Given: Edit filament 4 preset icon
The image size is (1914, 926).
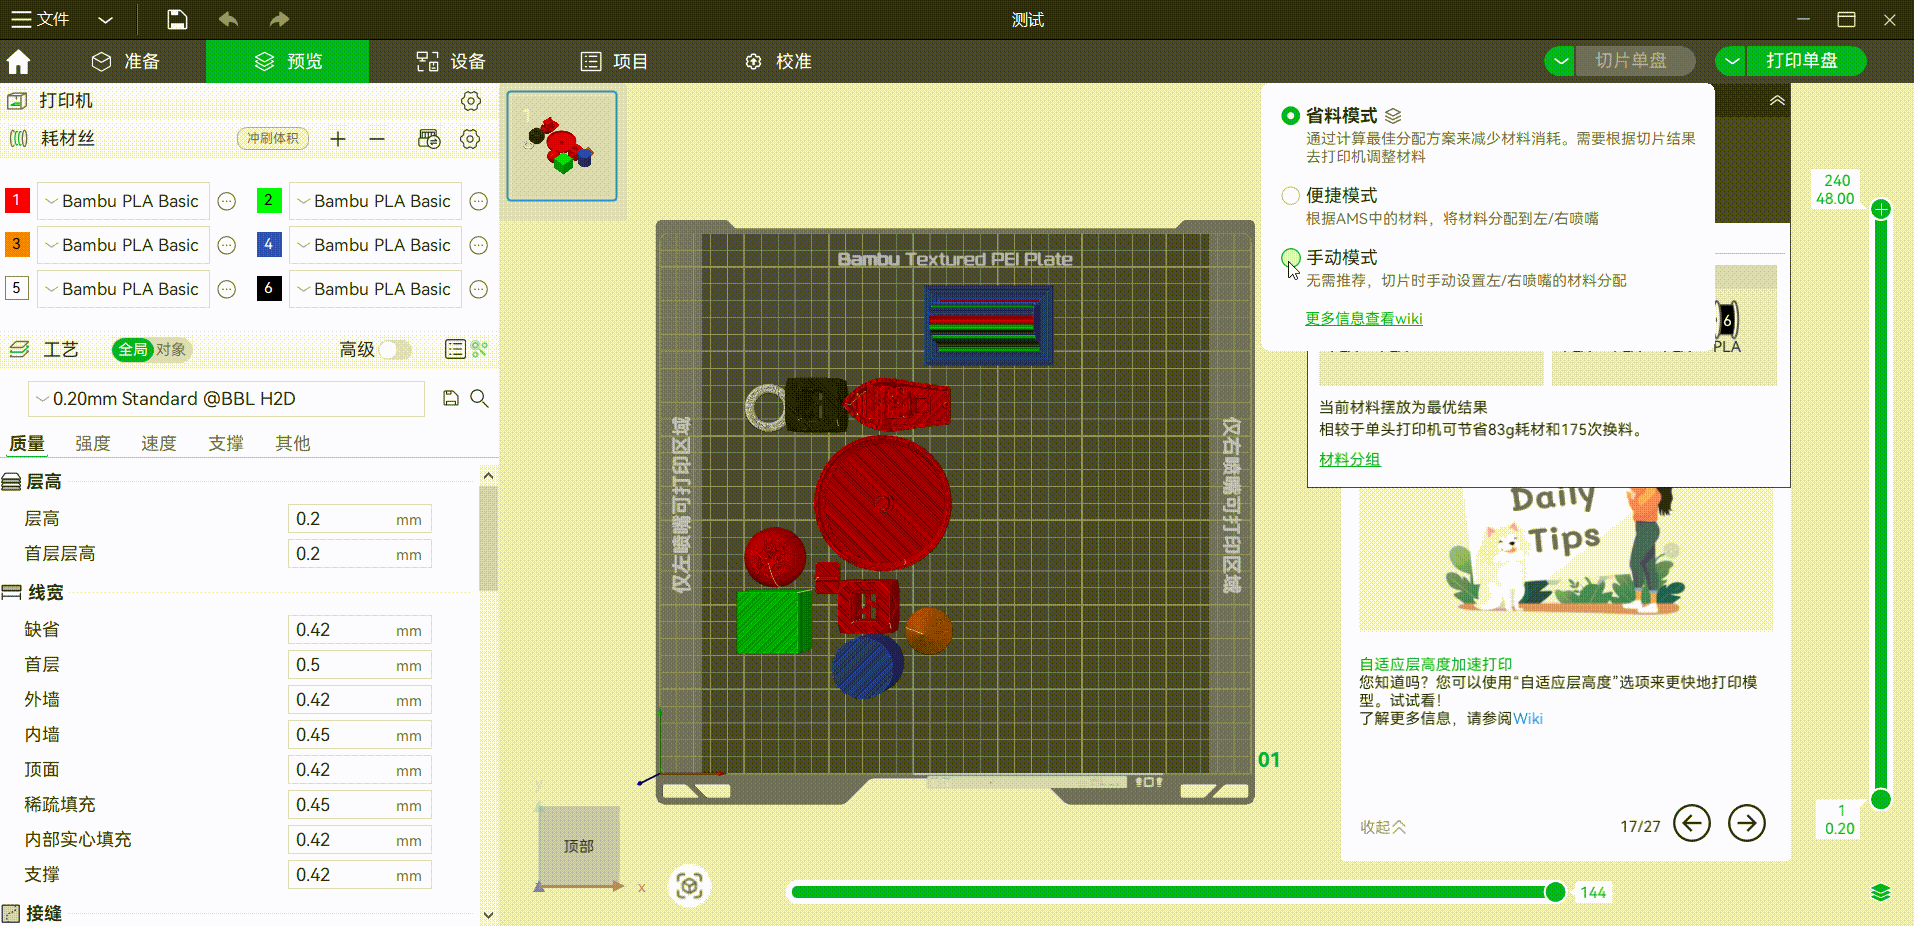Looking at the screenshot, I should tap(479, 245).
